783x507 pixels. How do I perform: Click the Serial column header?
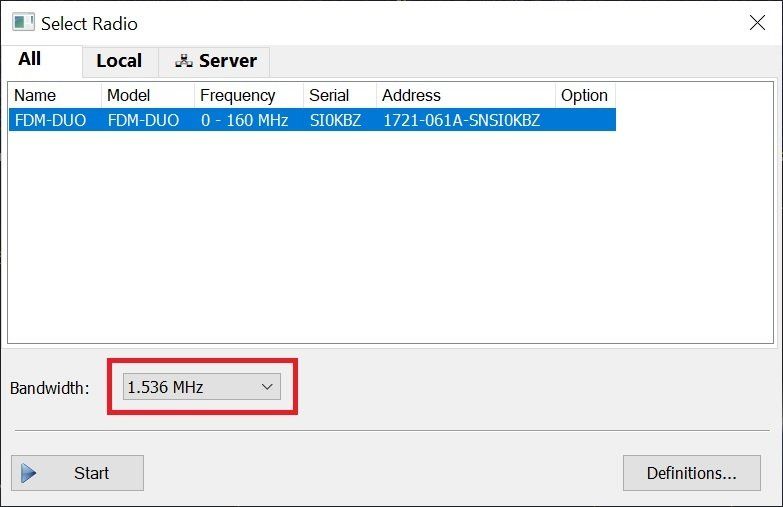pos(340,95)
